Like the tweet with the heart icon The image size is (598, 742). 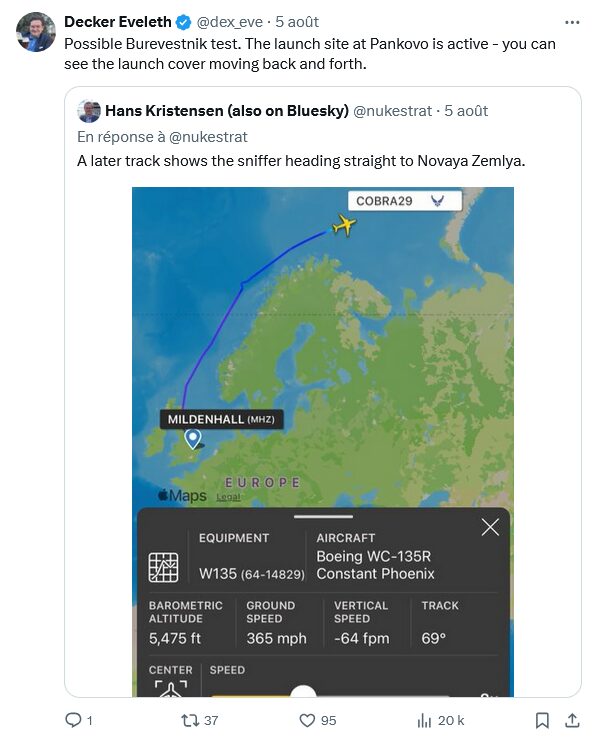click(307, 720)
